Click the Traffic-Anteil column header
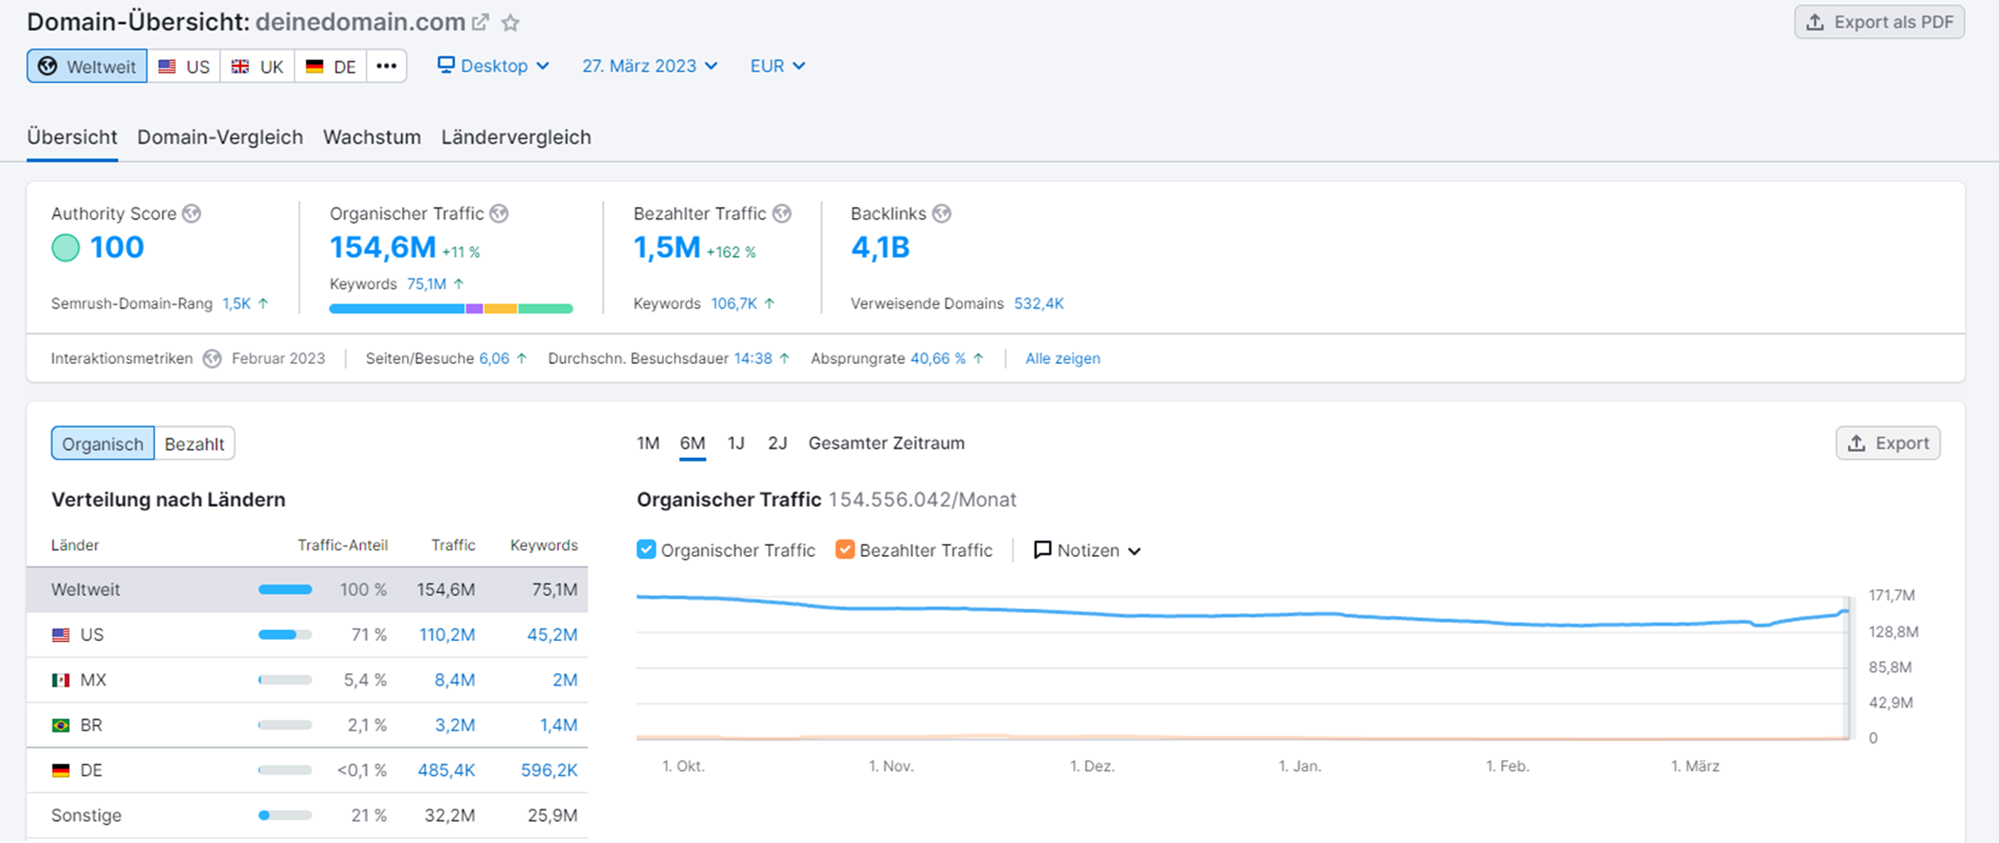This screenshot has height=843, width=1999. (342, 545)
